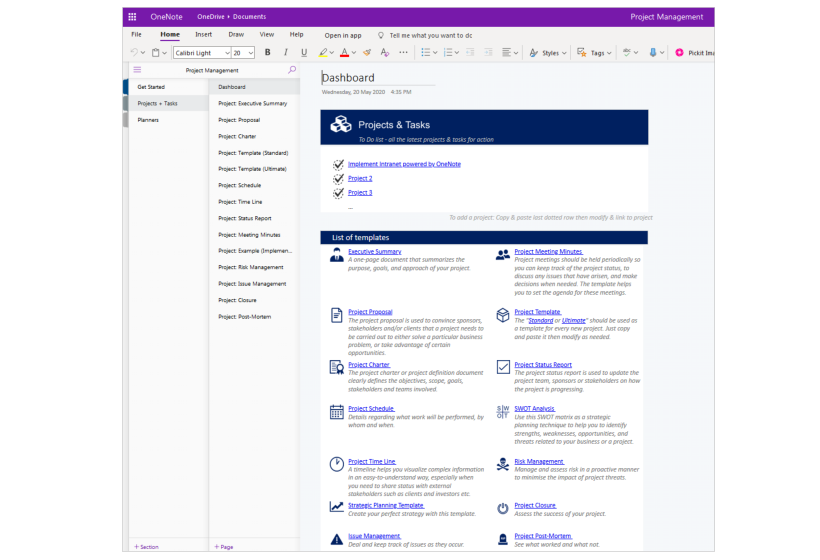The height and width of the screenshot is (560, 820).
Task: Switch to the View tab
Action: [267, 35]
